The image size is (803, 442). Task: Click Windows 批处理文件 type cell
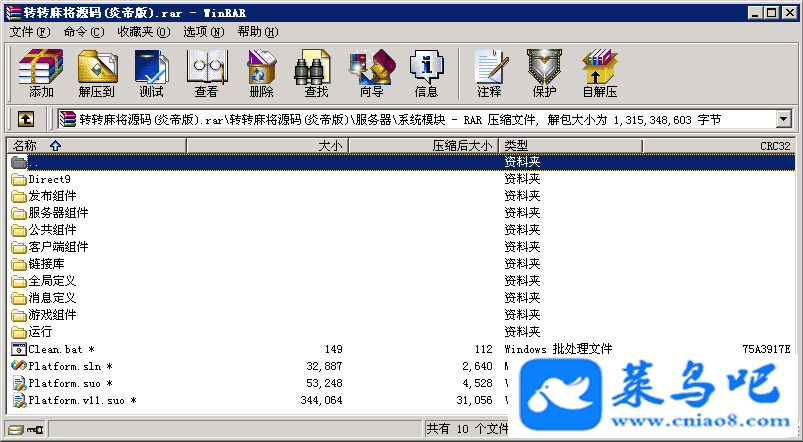(558, 349)
